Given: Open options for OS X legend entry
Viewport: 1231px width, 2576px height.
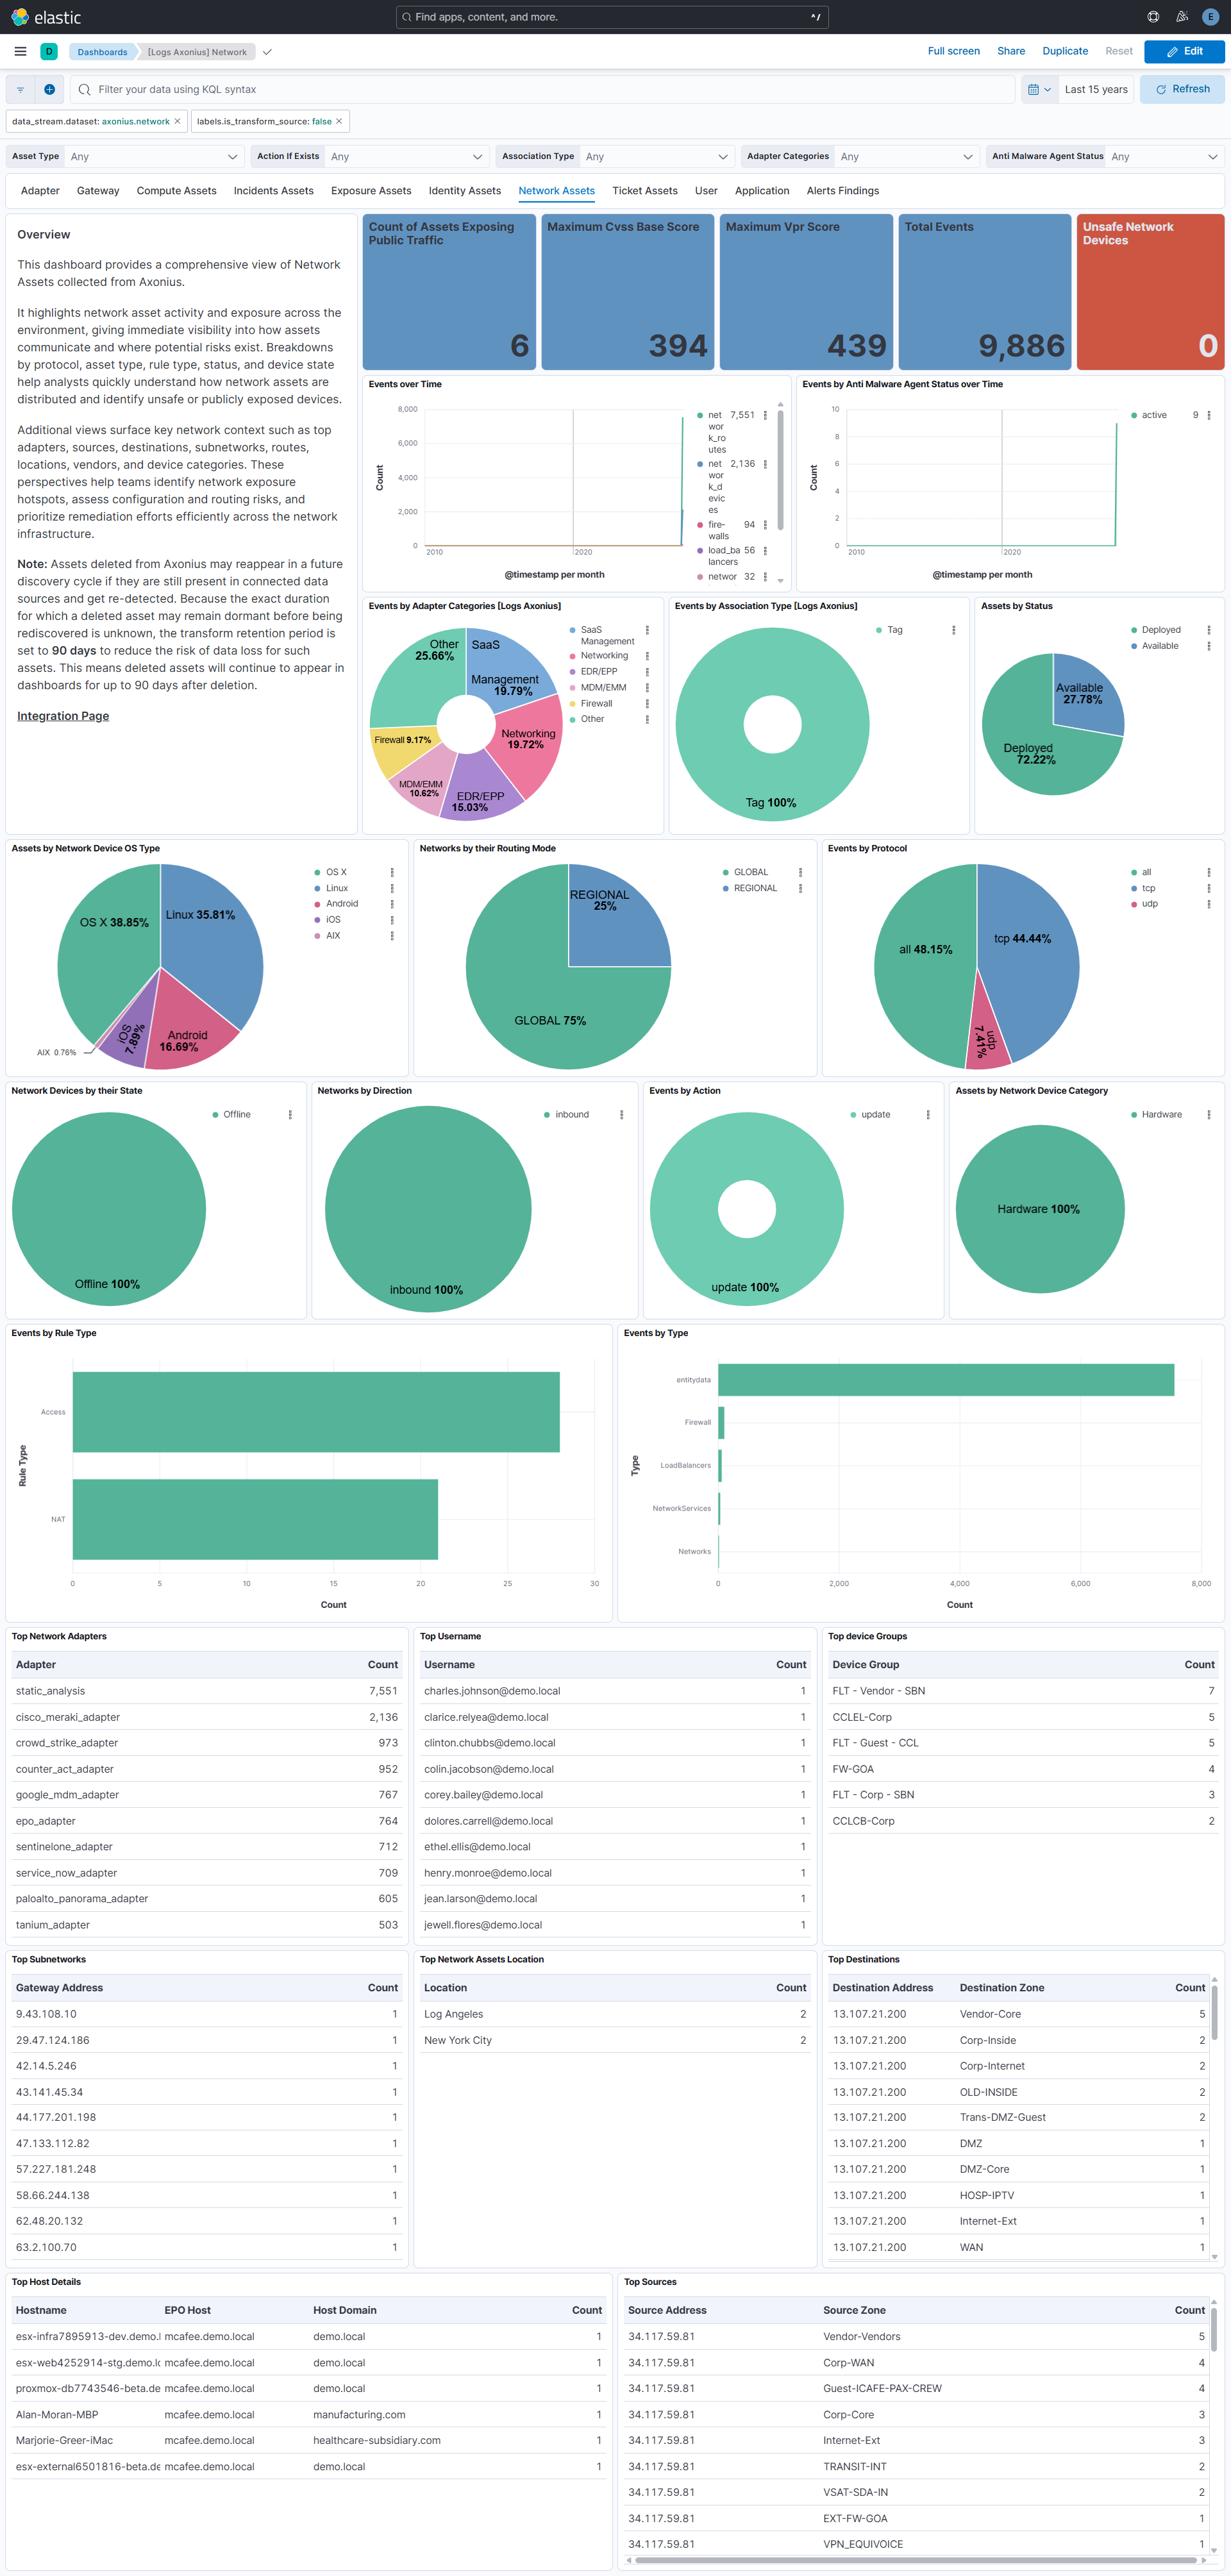Looking at the screenshot, I should [392, 872].
